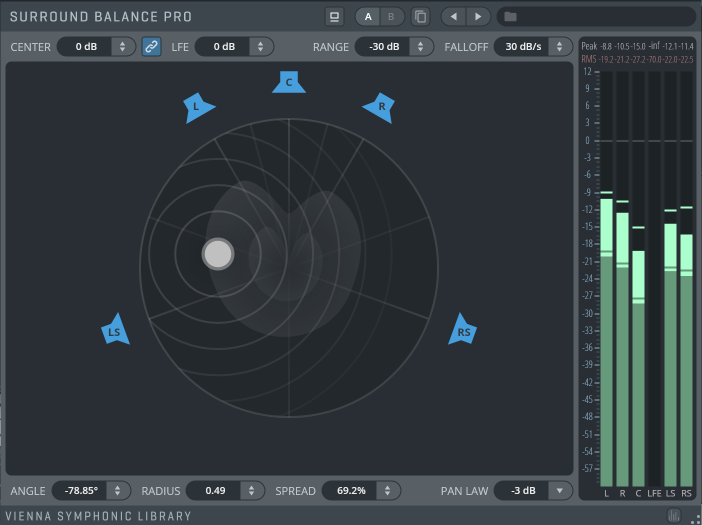
Task: Click the gray panner position handle
Action: 218,254
